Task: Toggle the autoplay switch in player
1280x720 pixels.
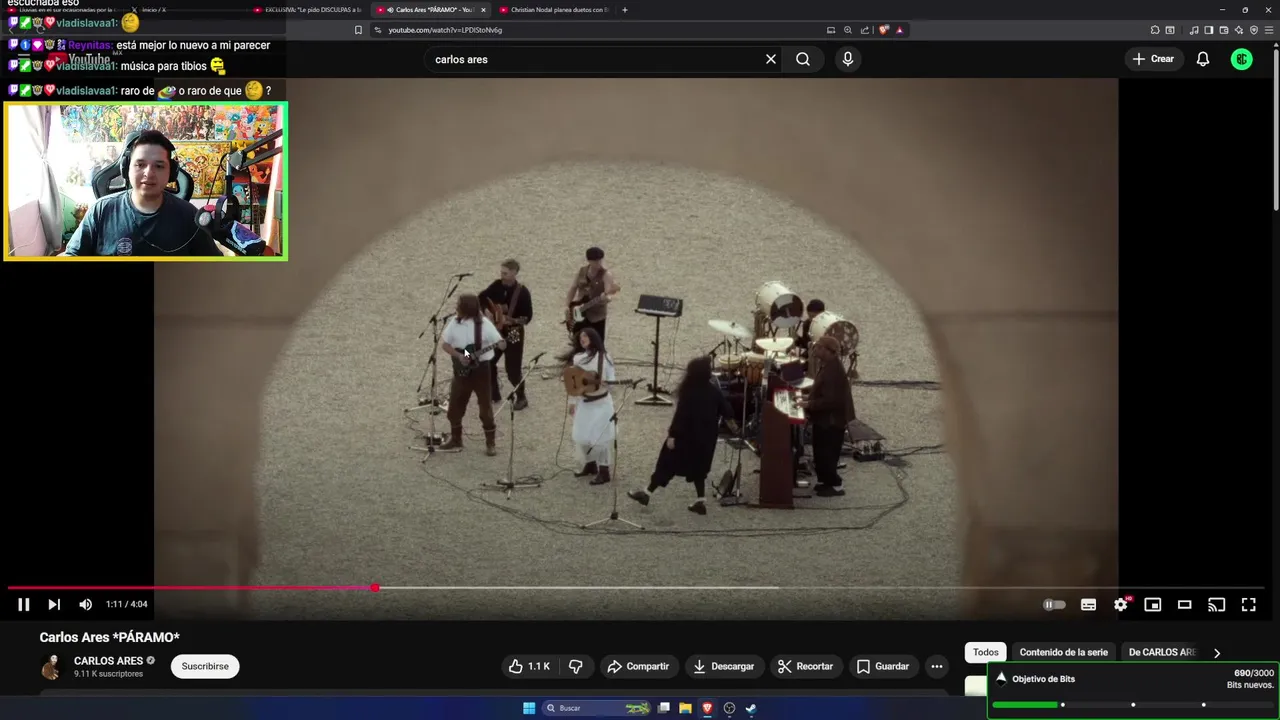Action: [1054, 604]
